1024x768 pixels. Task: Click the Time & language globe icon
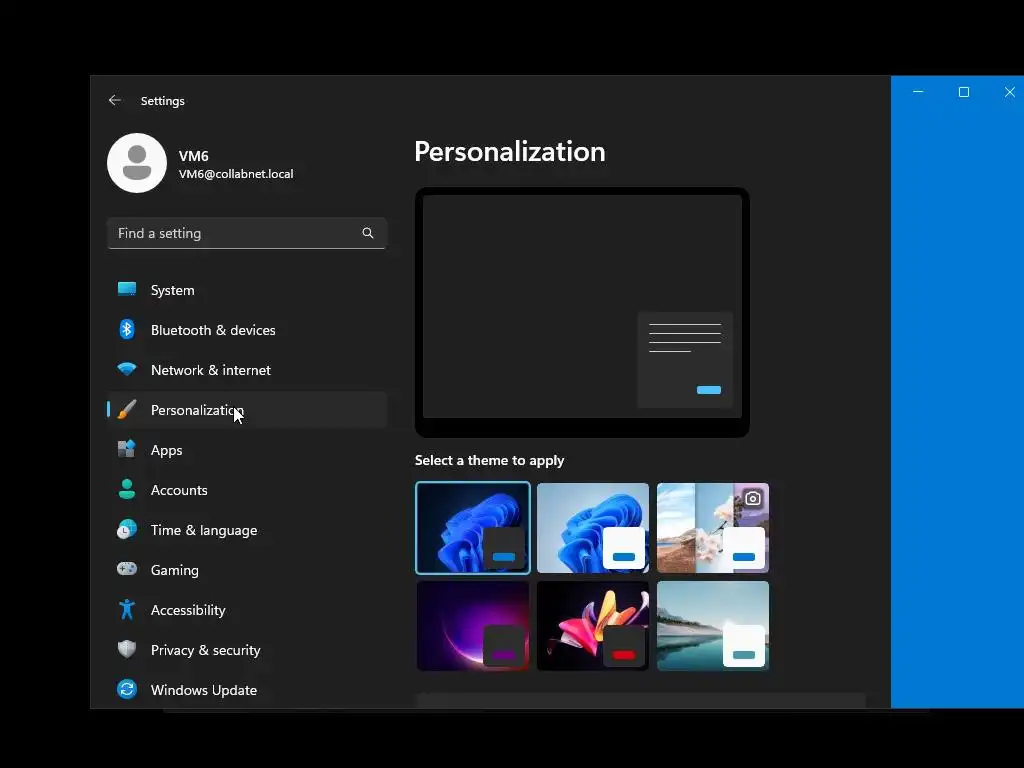[x=127, y=529]
